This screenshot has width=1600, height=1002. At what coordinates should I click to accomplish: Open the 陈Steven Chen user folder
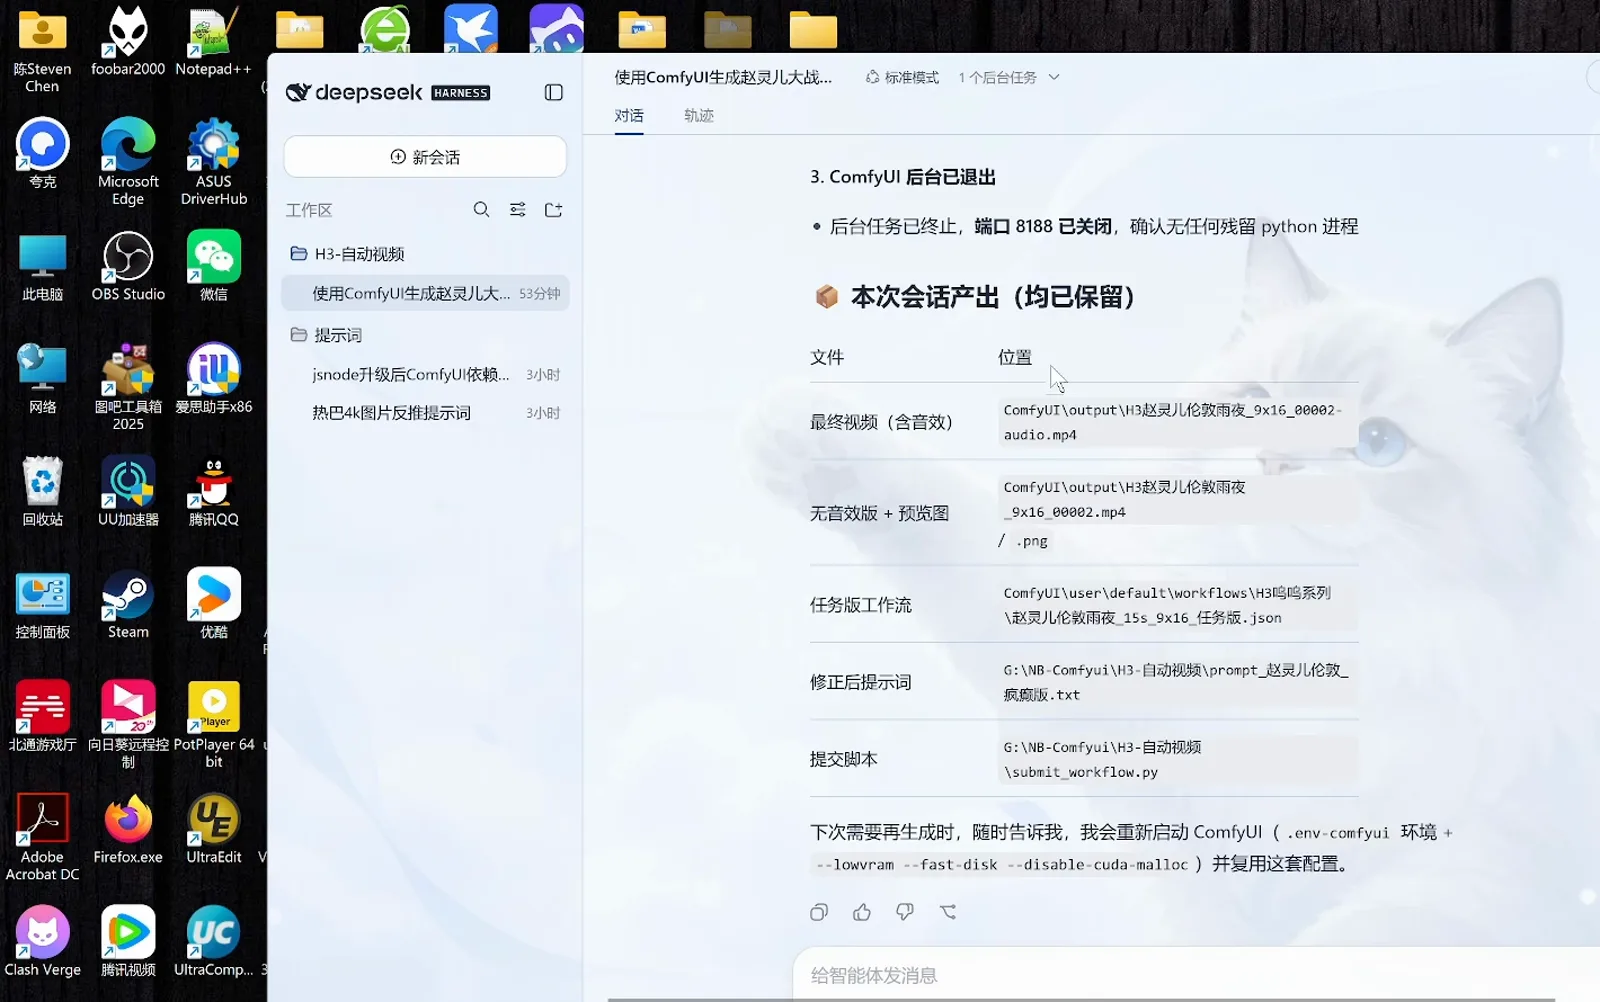click(42, 52)
